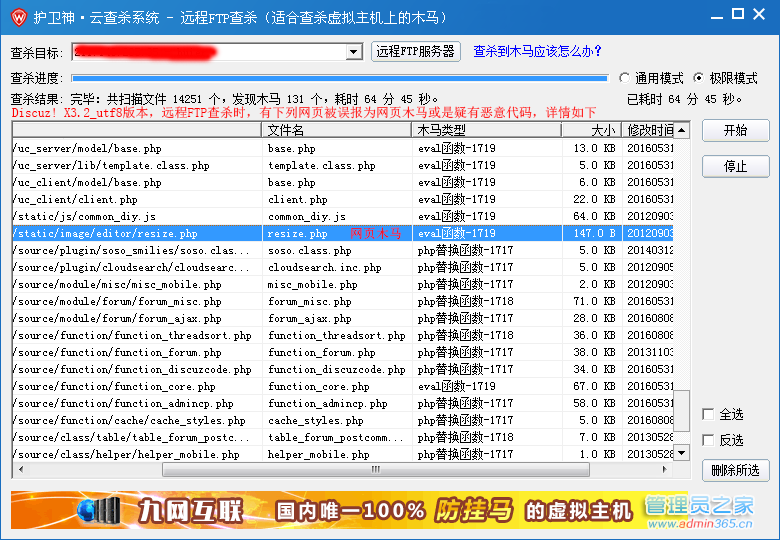Click 64.0 KB size cell
Image resolution: width=780 pixels, height=540 pixels.
tap(594, 216)
